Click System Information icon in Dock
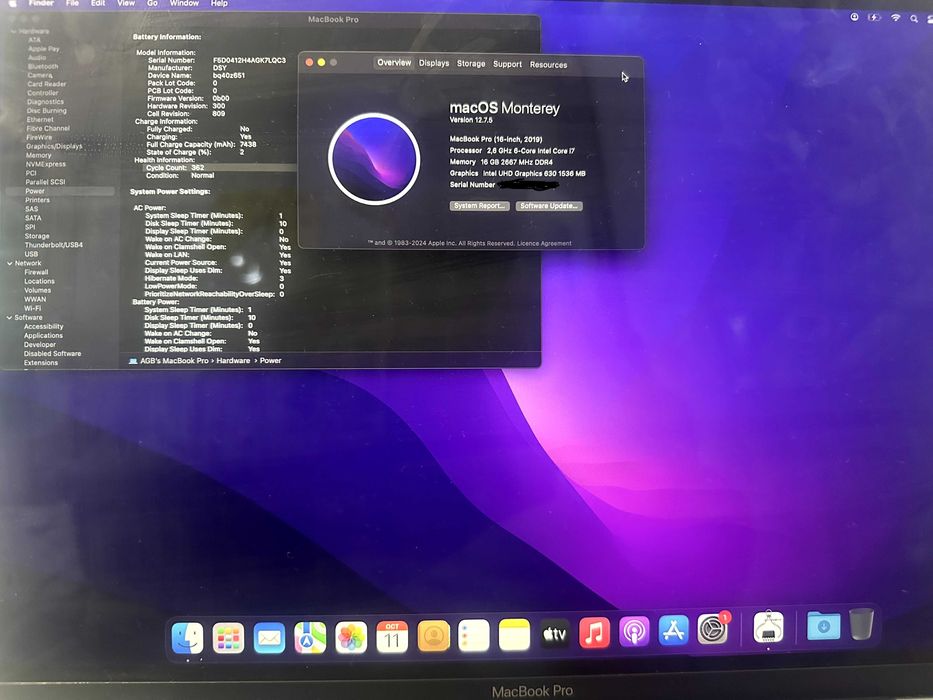Image resolution: width=933 pixels, height=700 pixels. pyautogui.click(x=768, y=626)
